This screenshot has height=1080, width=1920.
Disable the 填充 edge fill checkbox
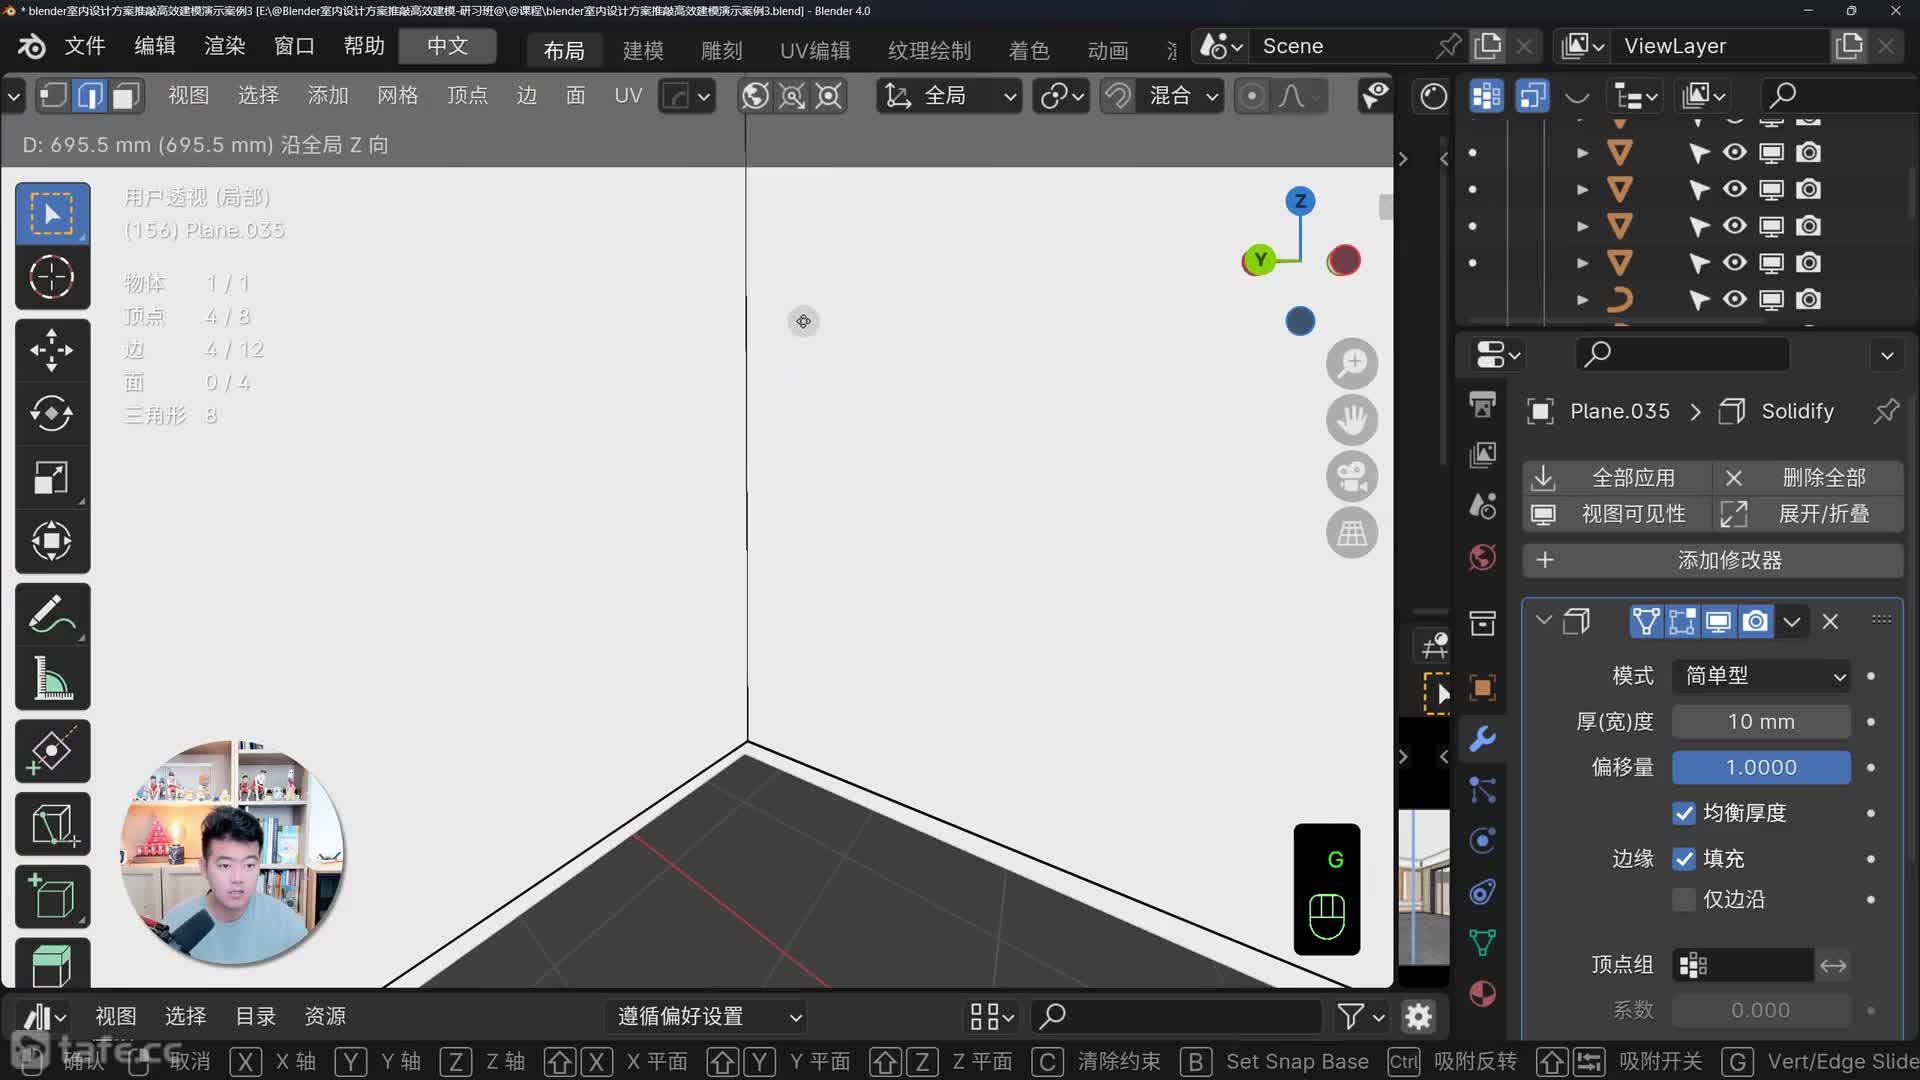click(x=1684, y=858)
